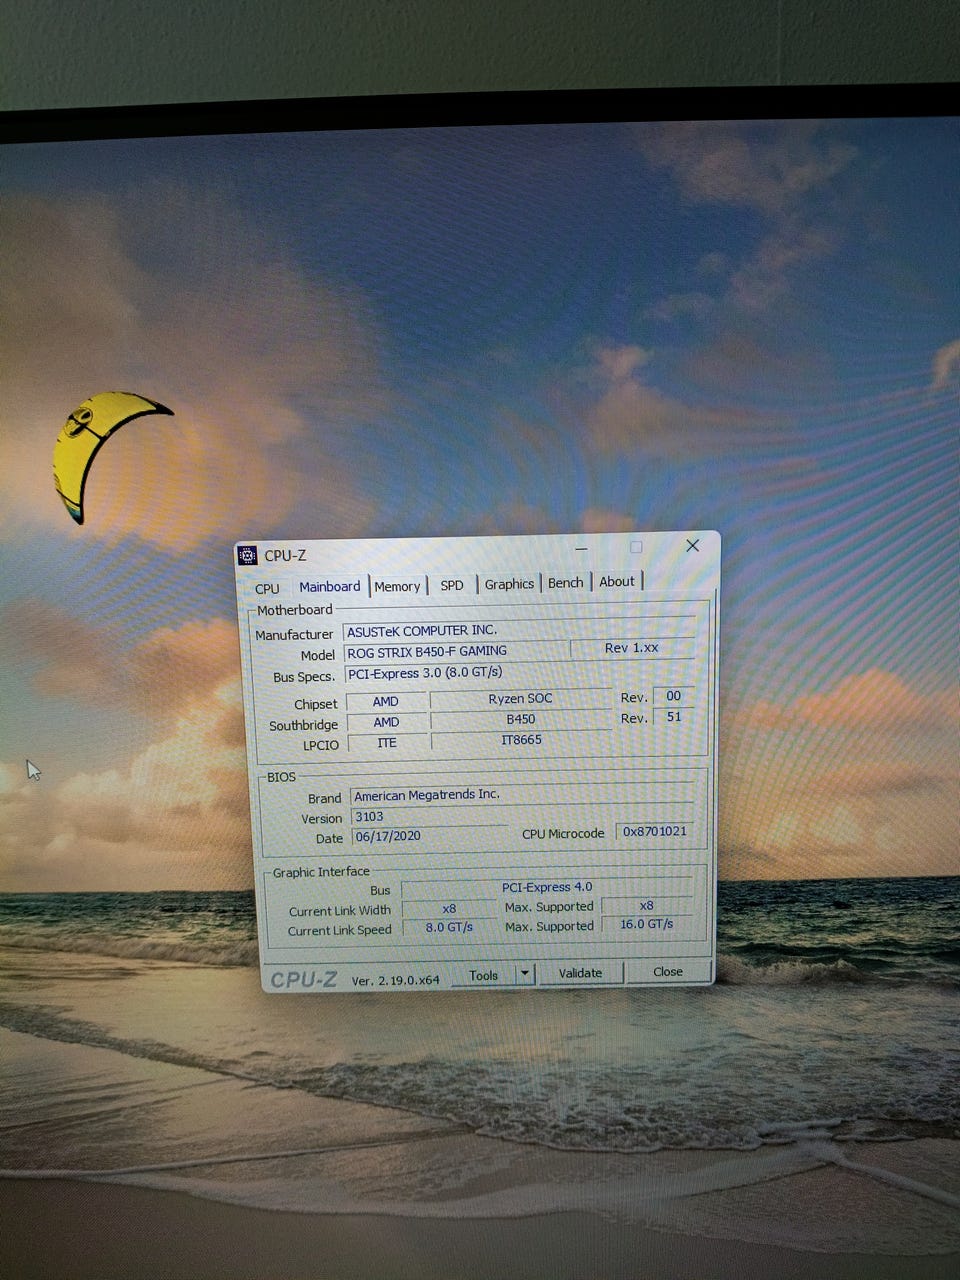The image size is (960, 1280).
Task: Click the Tools button
Action: tap(484, 975)
